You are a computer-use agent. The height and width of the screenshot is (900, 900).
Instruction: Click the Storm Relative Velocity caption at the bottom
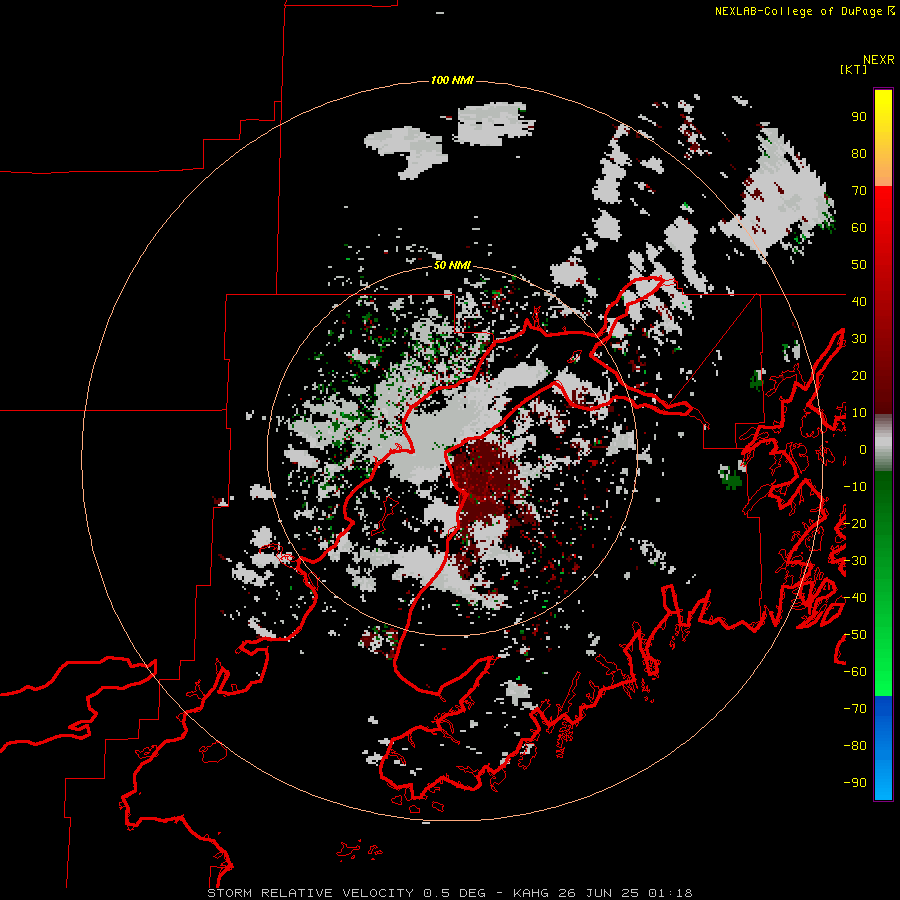coord(450,893)
